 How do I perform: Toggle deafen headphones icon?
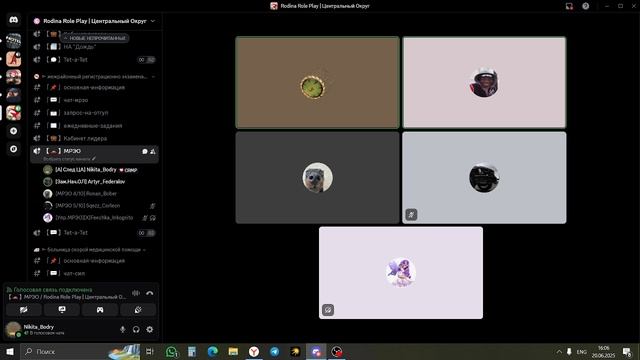136,329
